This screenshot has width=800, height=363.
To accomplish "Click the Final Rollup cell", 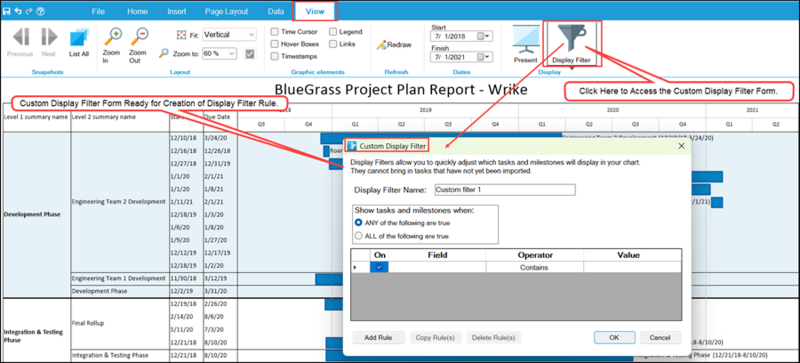I will coord(120,323).
